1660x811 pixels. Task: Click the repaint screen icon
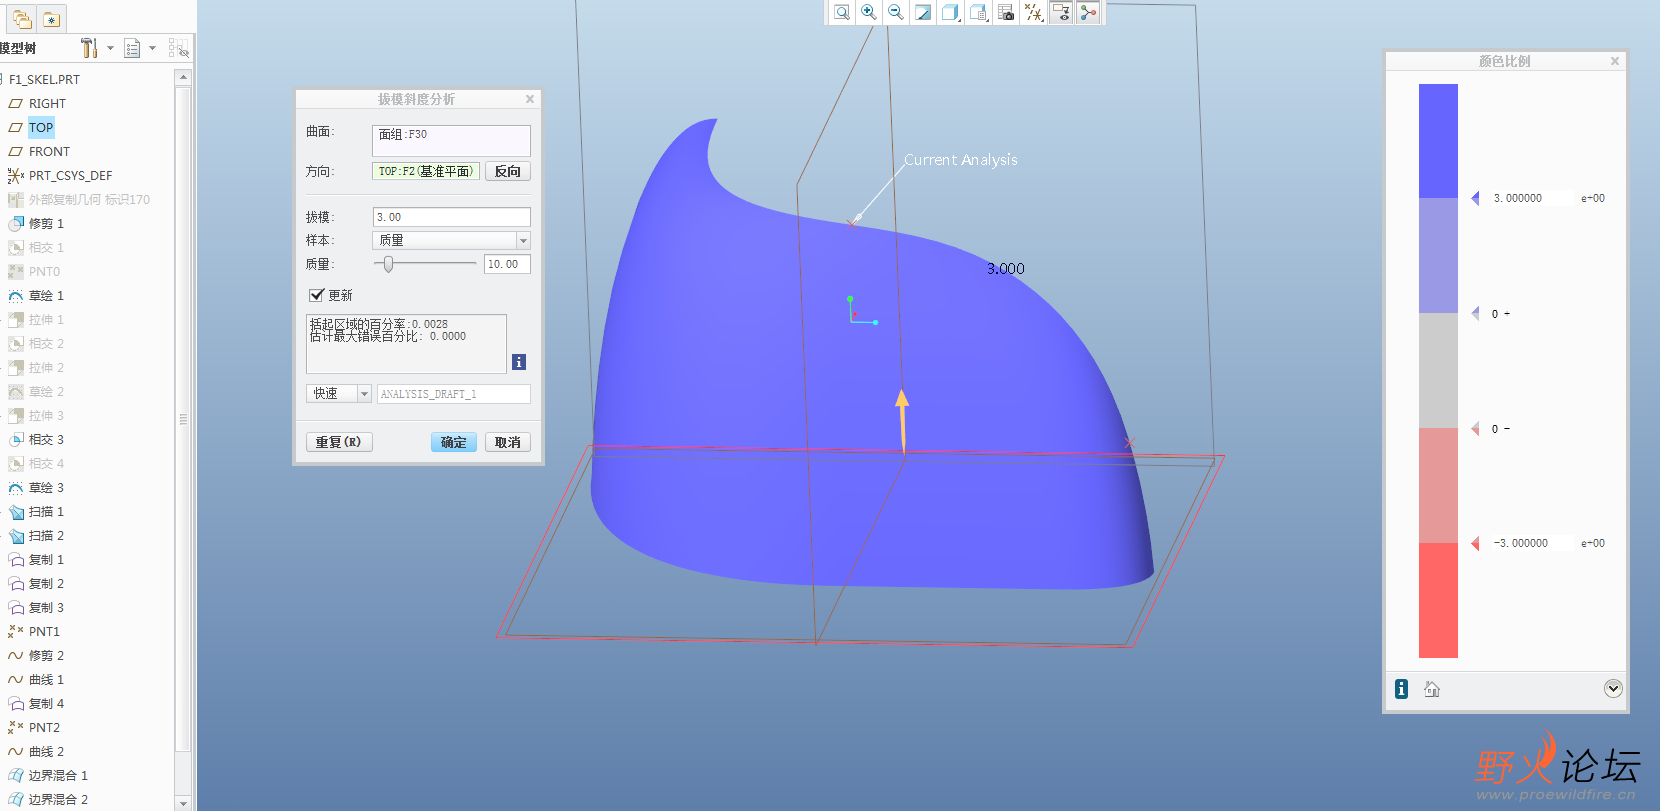pos(923,12)
